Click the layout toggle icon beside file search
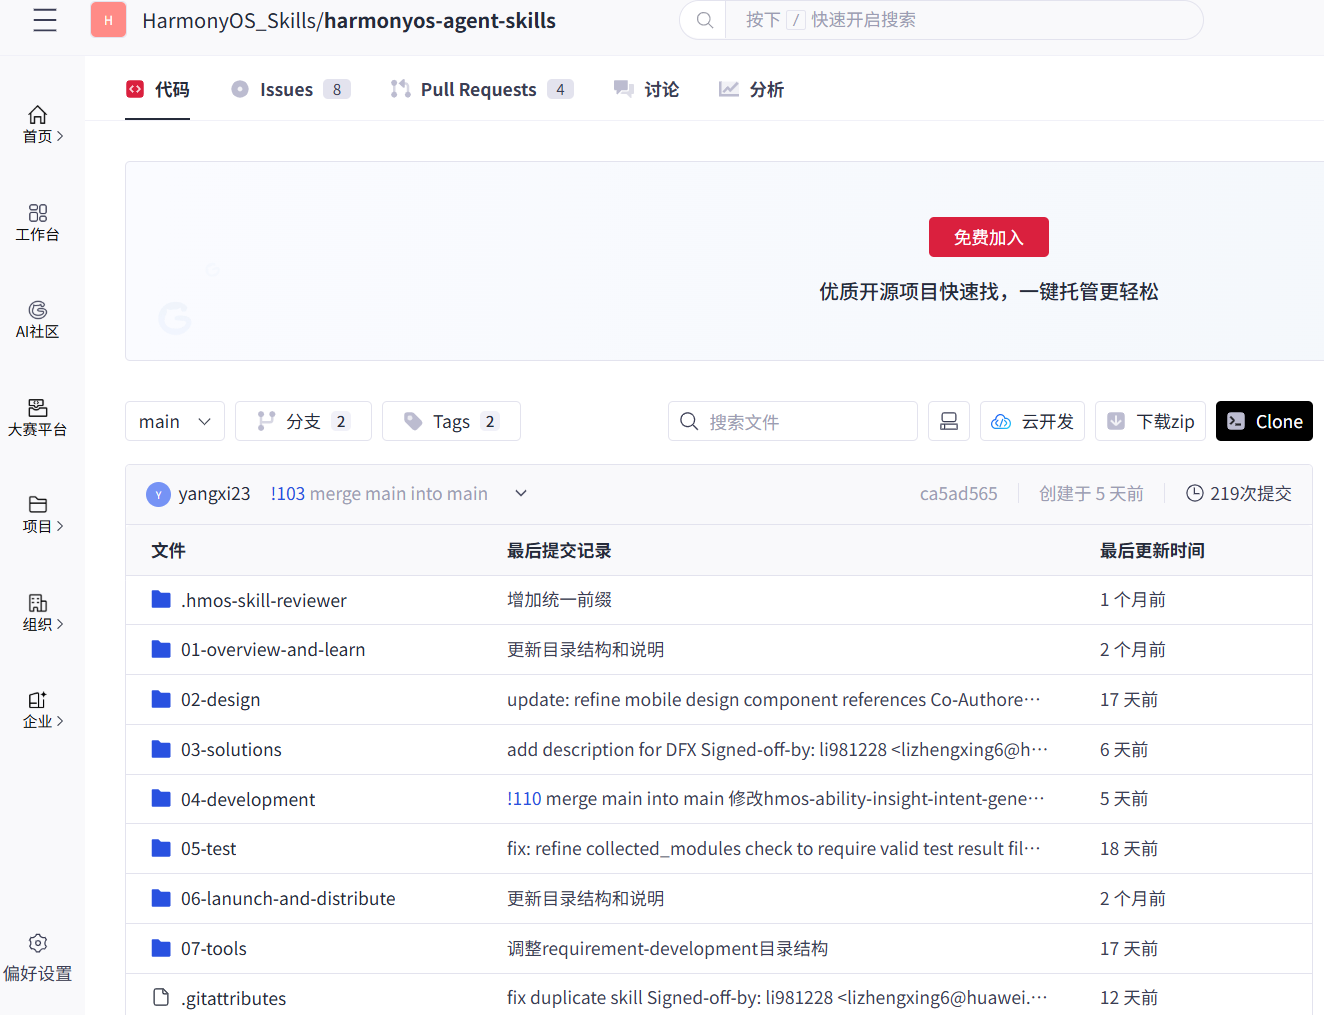 tap(949, 421)
